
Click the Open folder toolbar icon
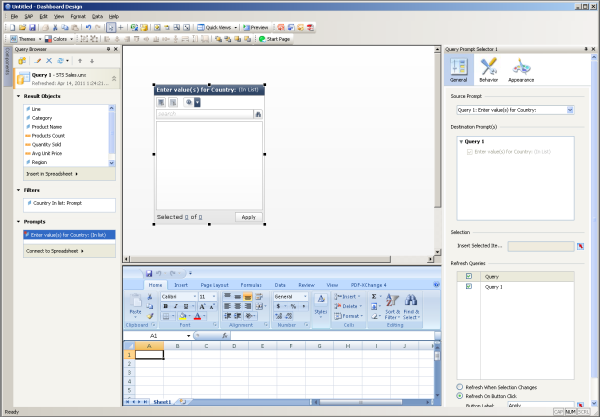click(x=22, y=28)
